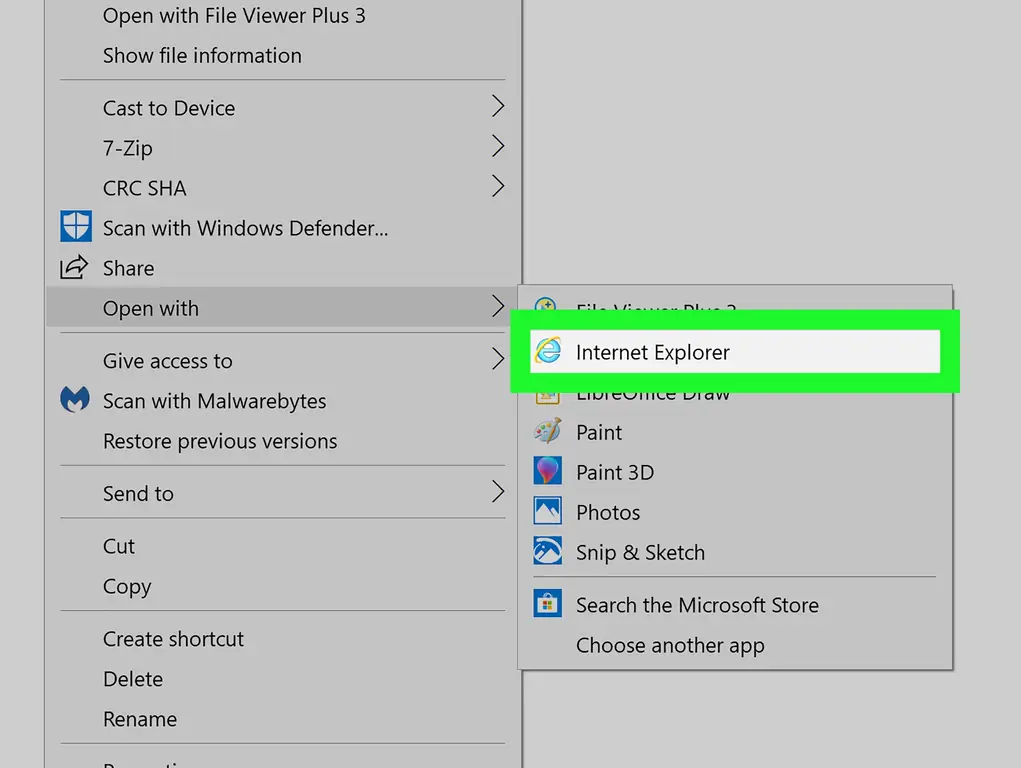The height and width of the screenshot is (768, 1021).
Task: Open file with Internet Explorer
Action: coord(735,352)
